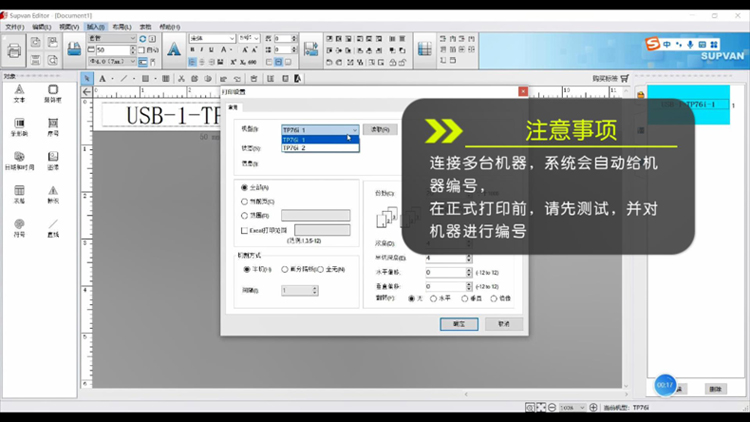Select the barcode object in left panel

(x=19, y=127)
